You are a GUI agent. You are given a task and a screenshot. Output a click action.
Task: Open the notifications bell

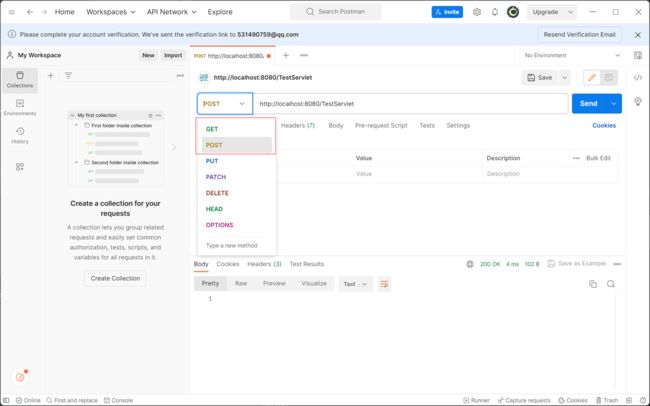click(x=495, y=12)
